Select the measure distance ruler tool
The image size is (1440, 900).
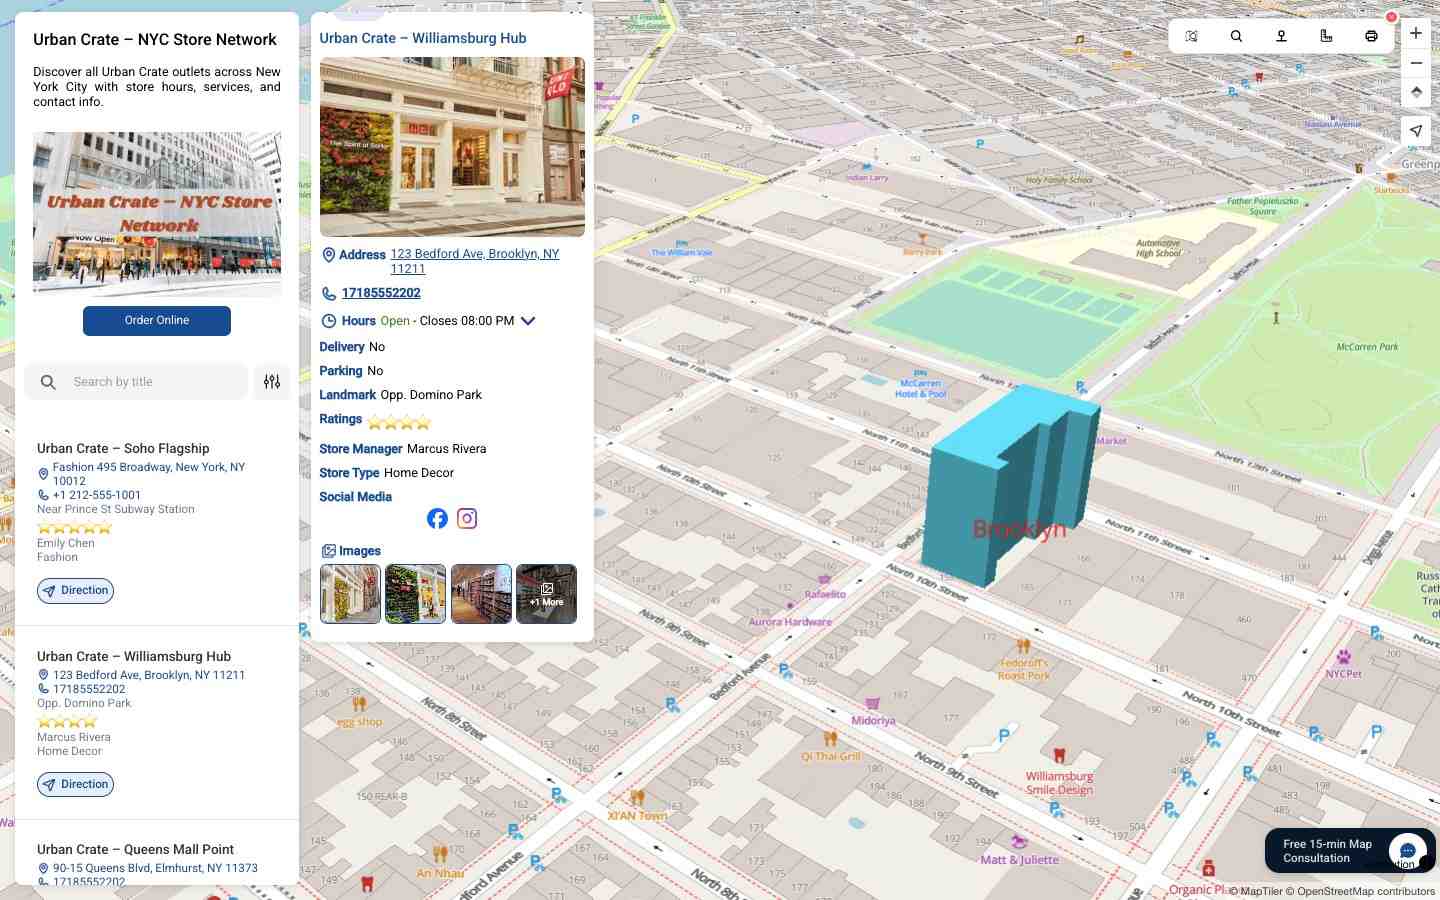(1326, 36)
